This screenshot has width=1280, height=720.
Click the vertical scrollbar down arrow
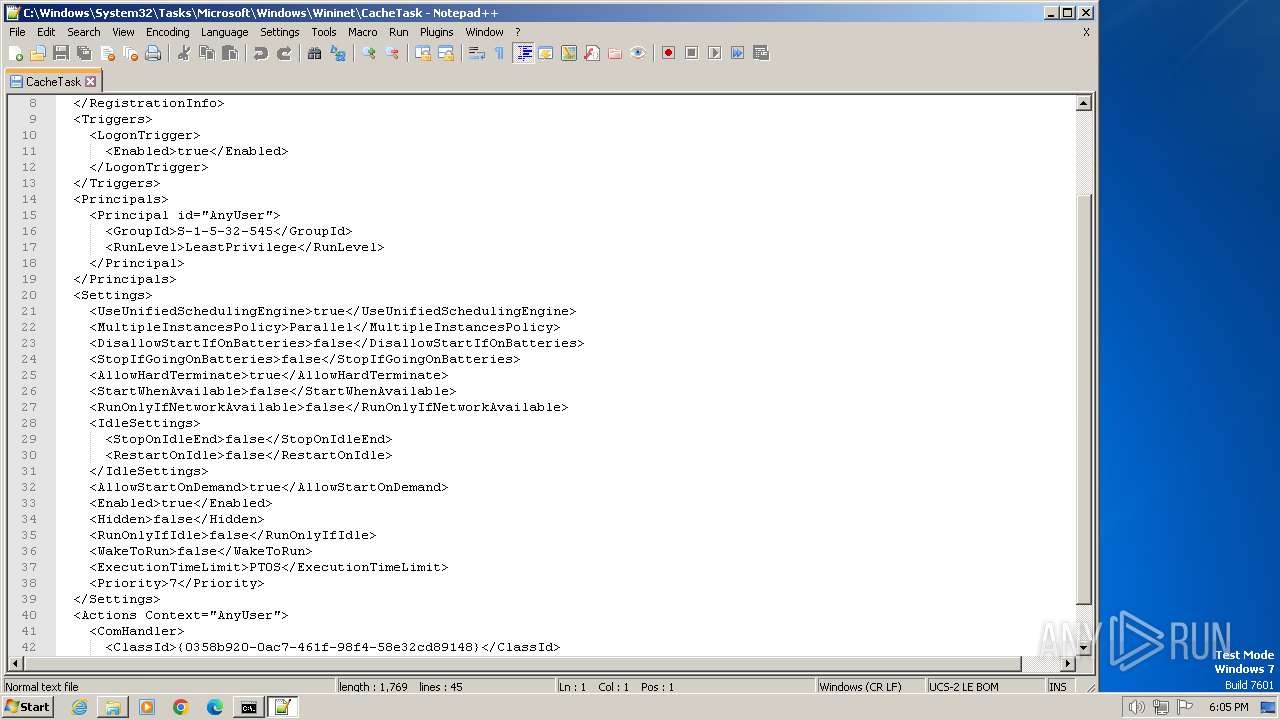click(x=1084, y=648)
